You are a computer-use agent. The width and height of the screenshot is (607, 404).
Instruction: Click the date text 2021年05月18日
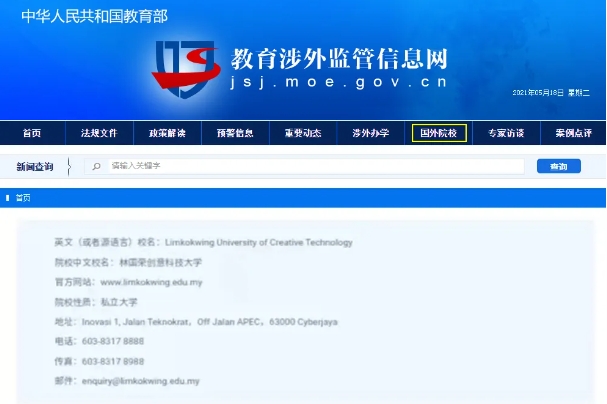(538, 92)
